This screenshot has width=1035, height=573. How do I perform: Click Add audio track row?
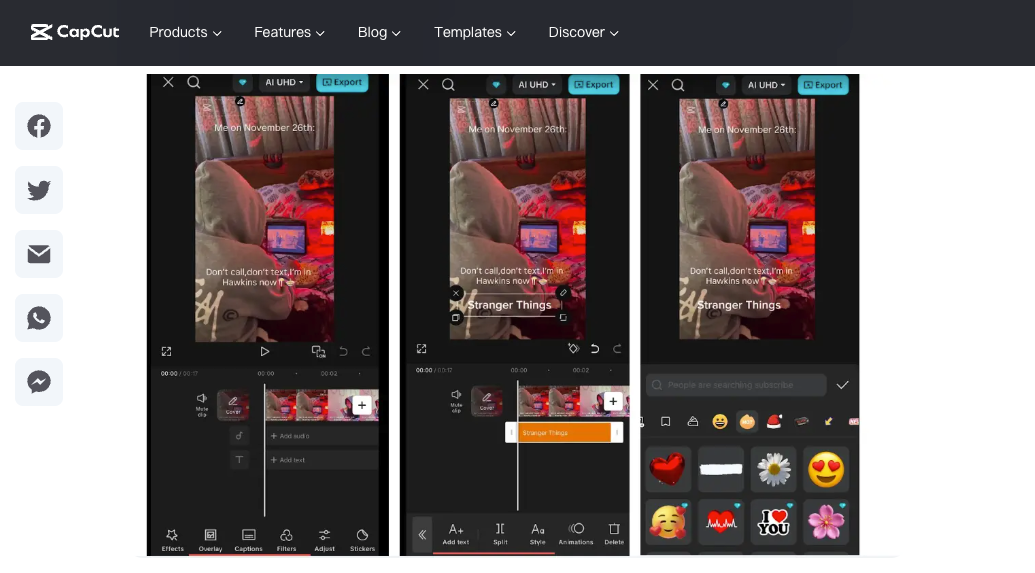pyautogui.click(x=322, y=436)
